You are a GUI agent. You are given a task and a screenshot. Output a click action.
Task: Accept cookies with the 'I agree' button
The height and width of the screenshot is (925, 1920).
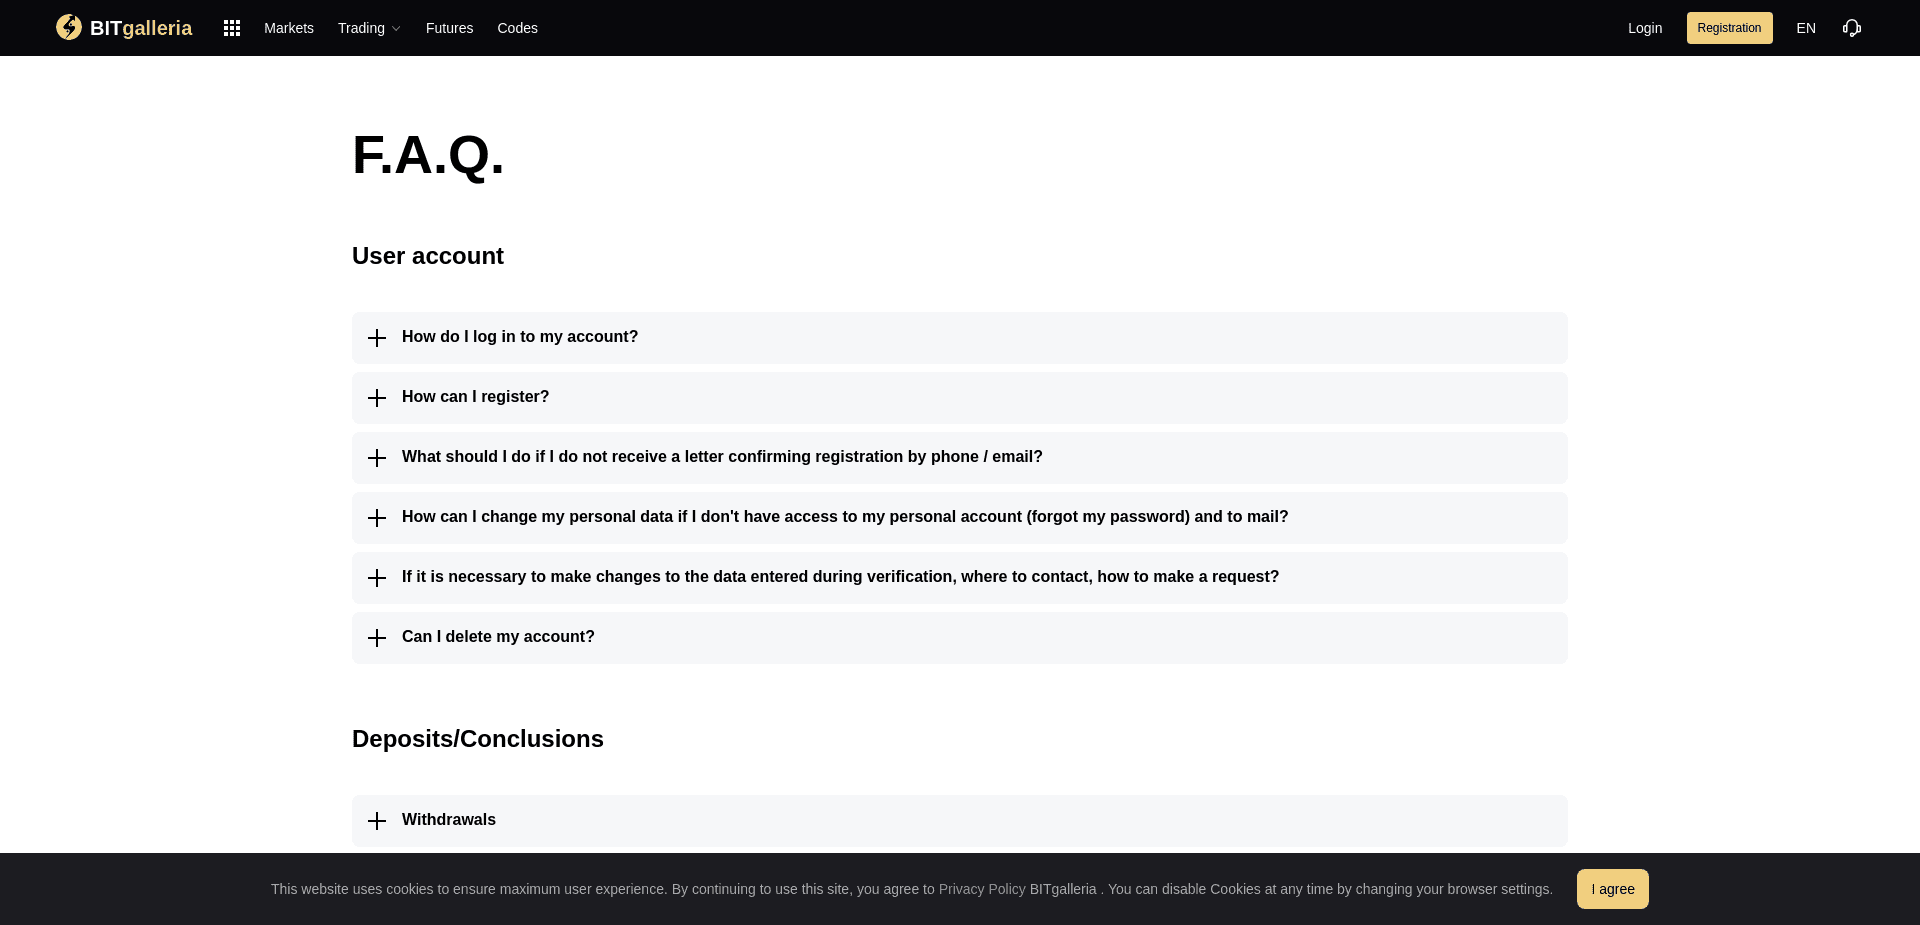click(x=1612, y=889)
